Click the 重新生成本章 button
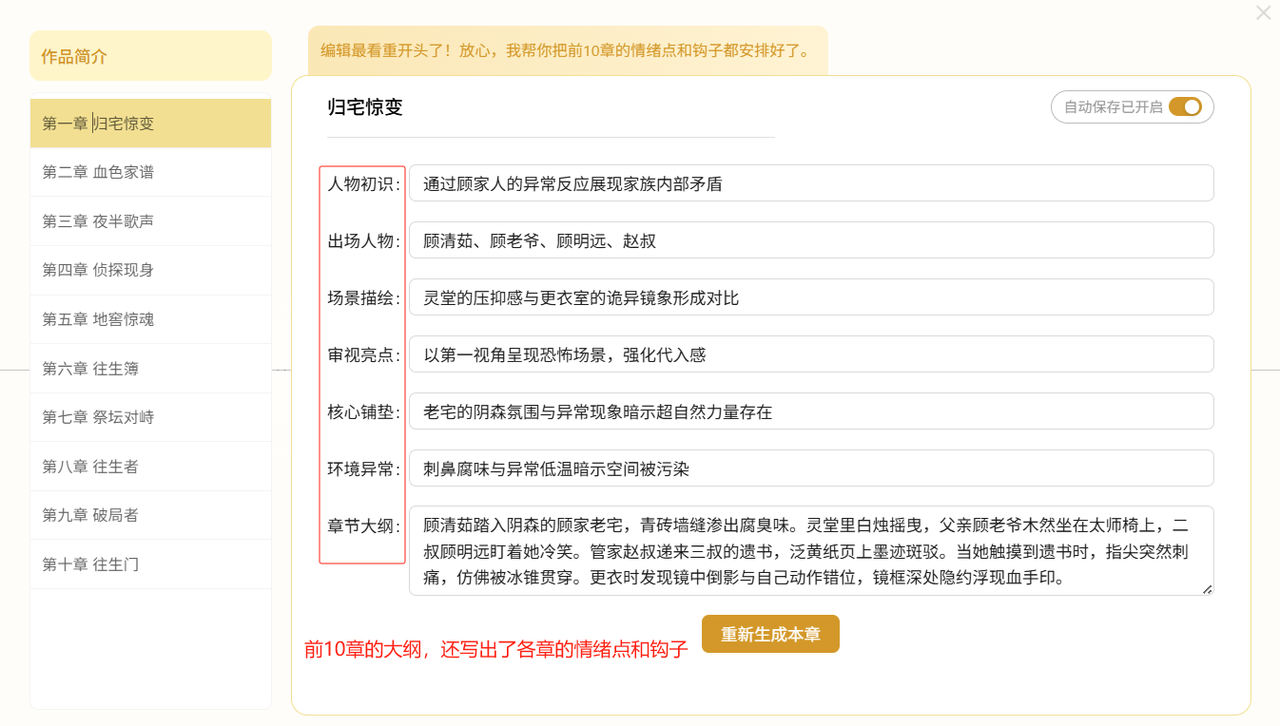The height and width of the screenshot is (726, 1280). (771, 634)
